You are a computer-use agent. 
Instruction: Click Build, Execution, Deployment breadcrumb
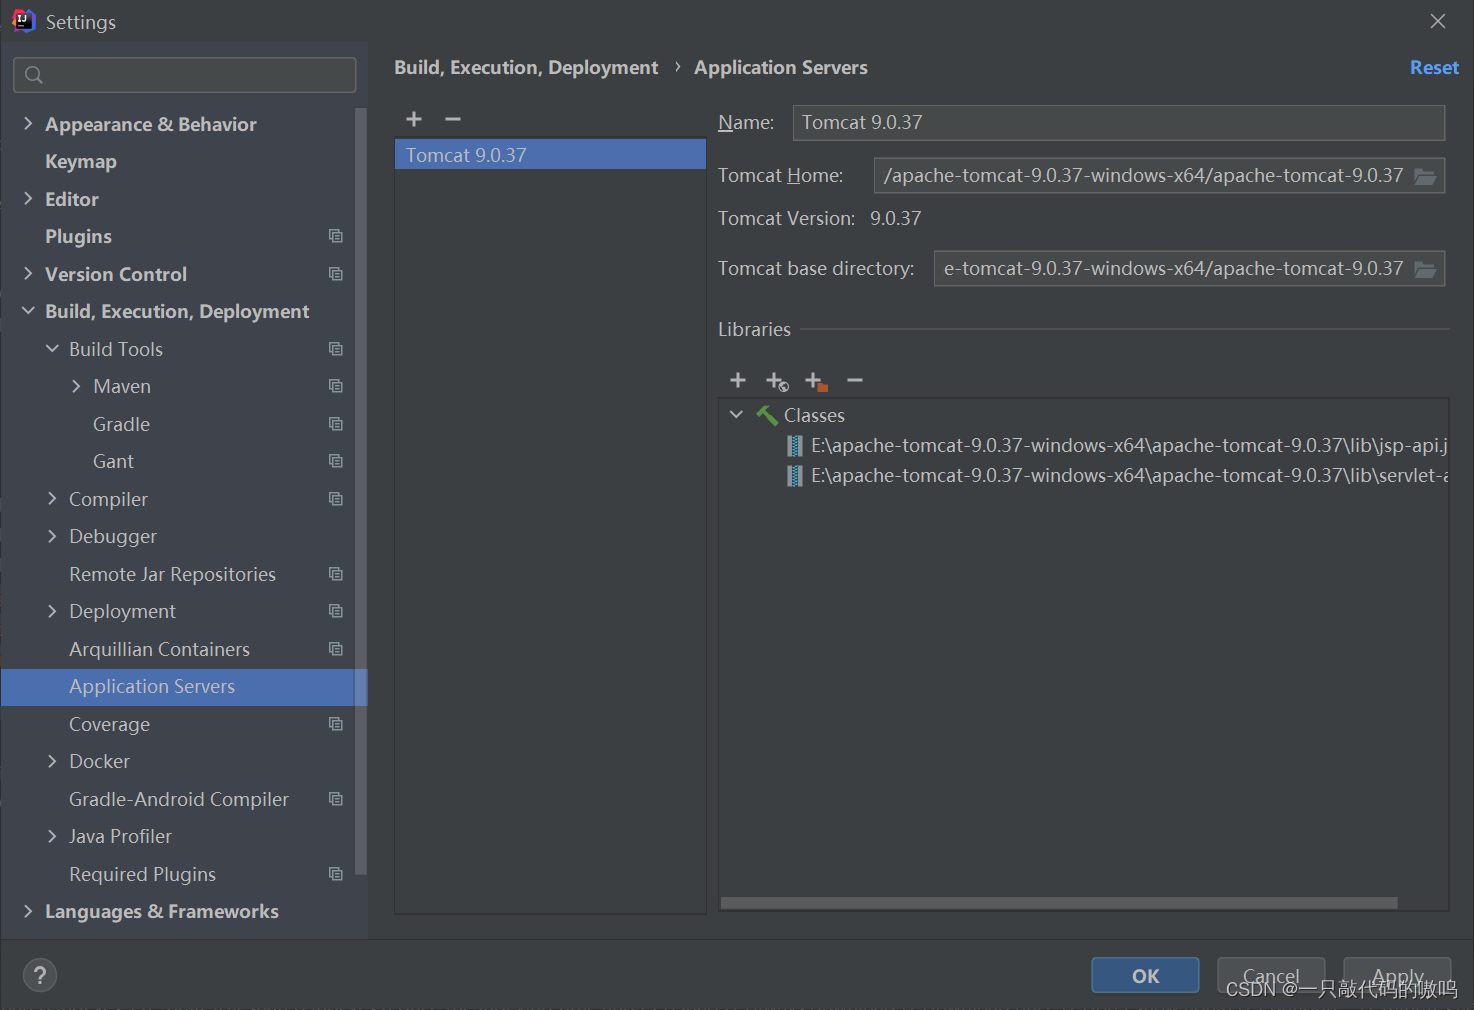point(526,67)
